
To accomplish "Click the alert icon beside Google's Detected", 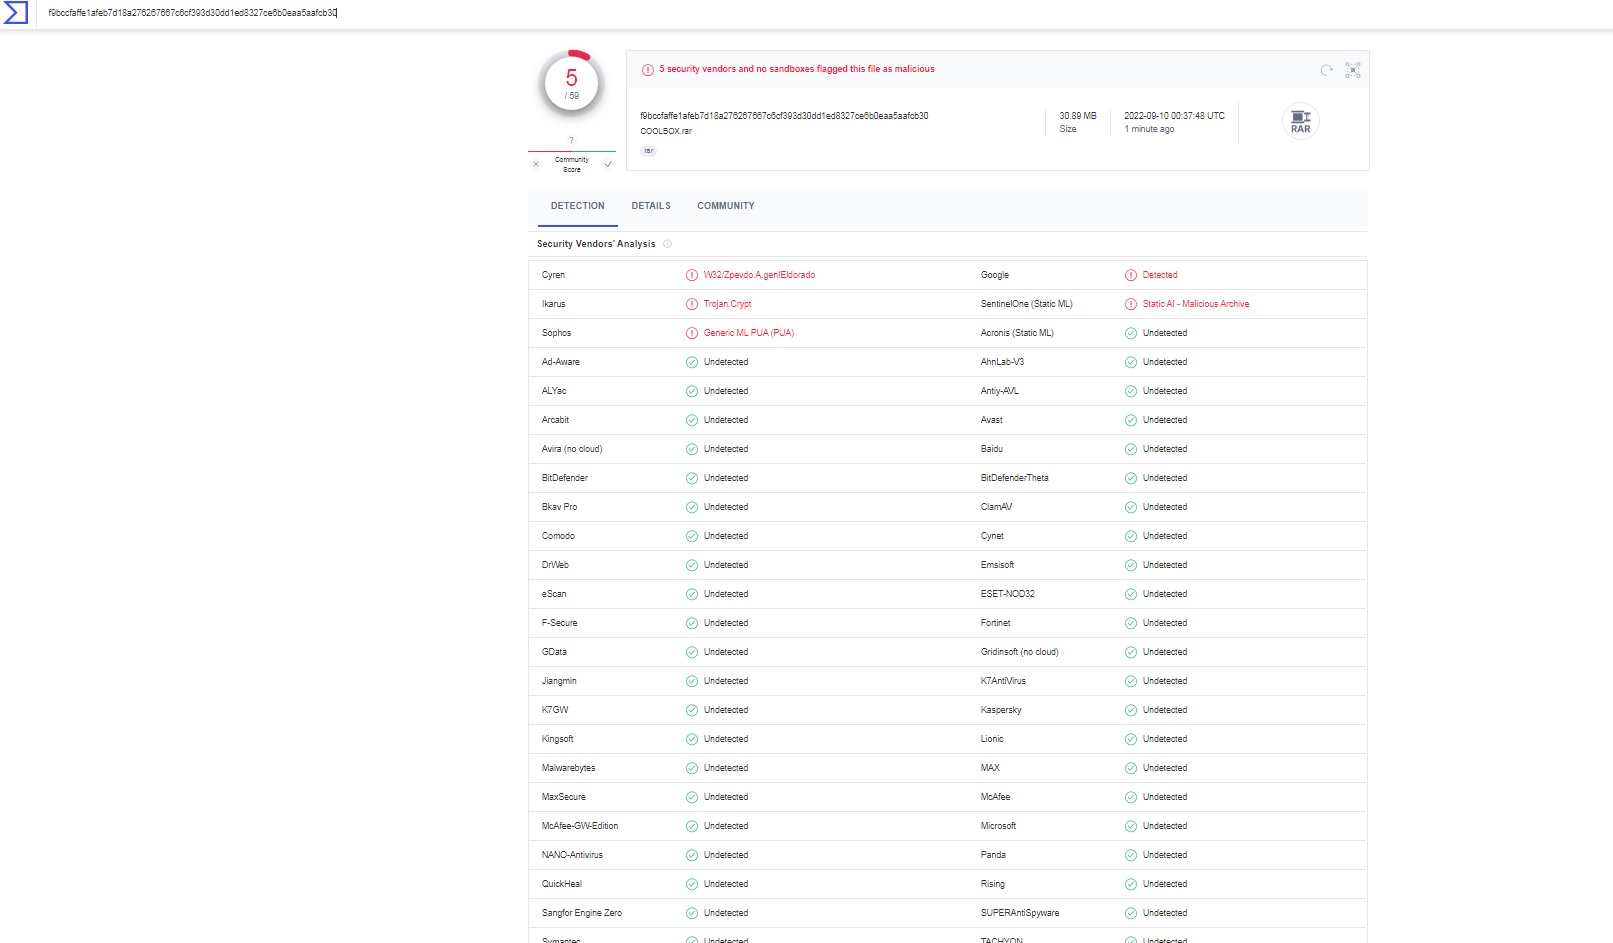I will click(1131, 275).
